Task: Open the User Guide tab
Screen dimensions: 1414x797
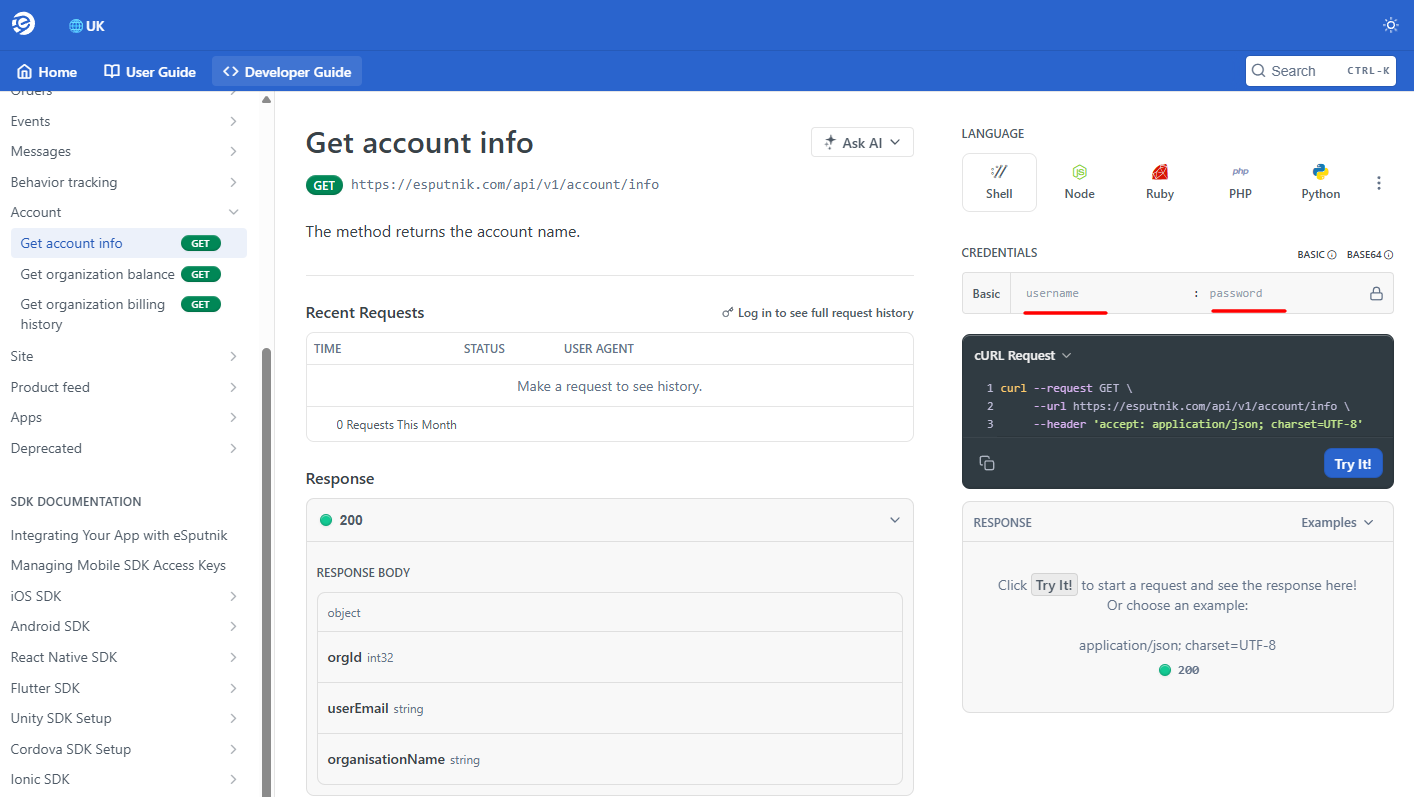Action: [150, 72]
